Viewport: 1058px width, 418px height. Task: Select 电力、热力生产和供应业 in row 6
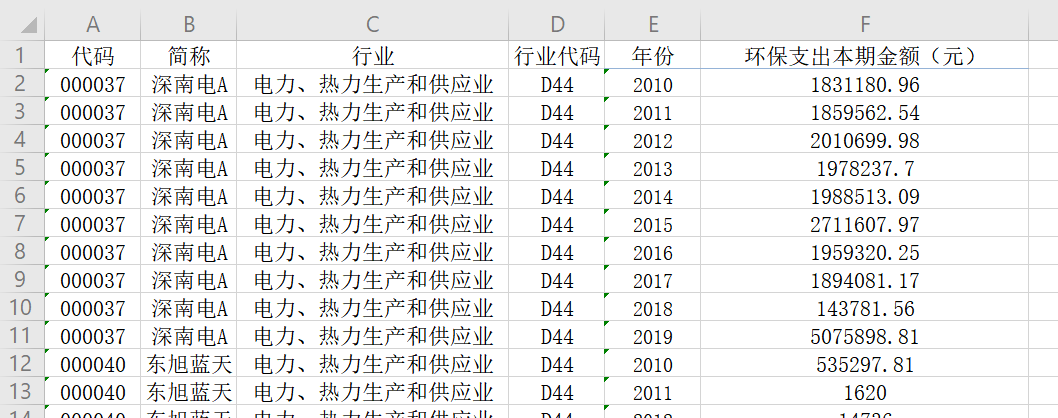(374, 197)
